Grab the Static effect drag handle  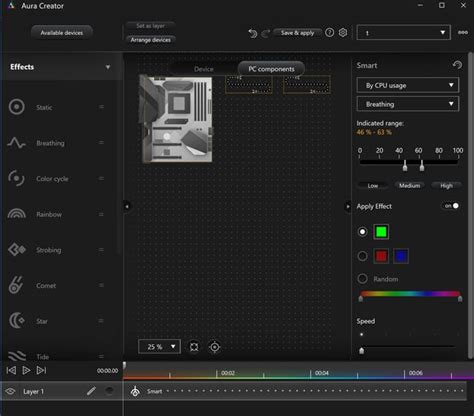point(101,107)
